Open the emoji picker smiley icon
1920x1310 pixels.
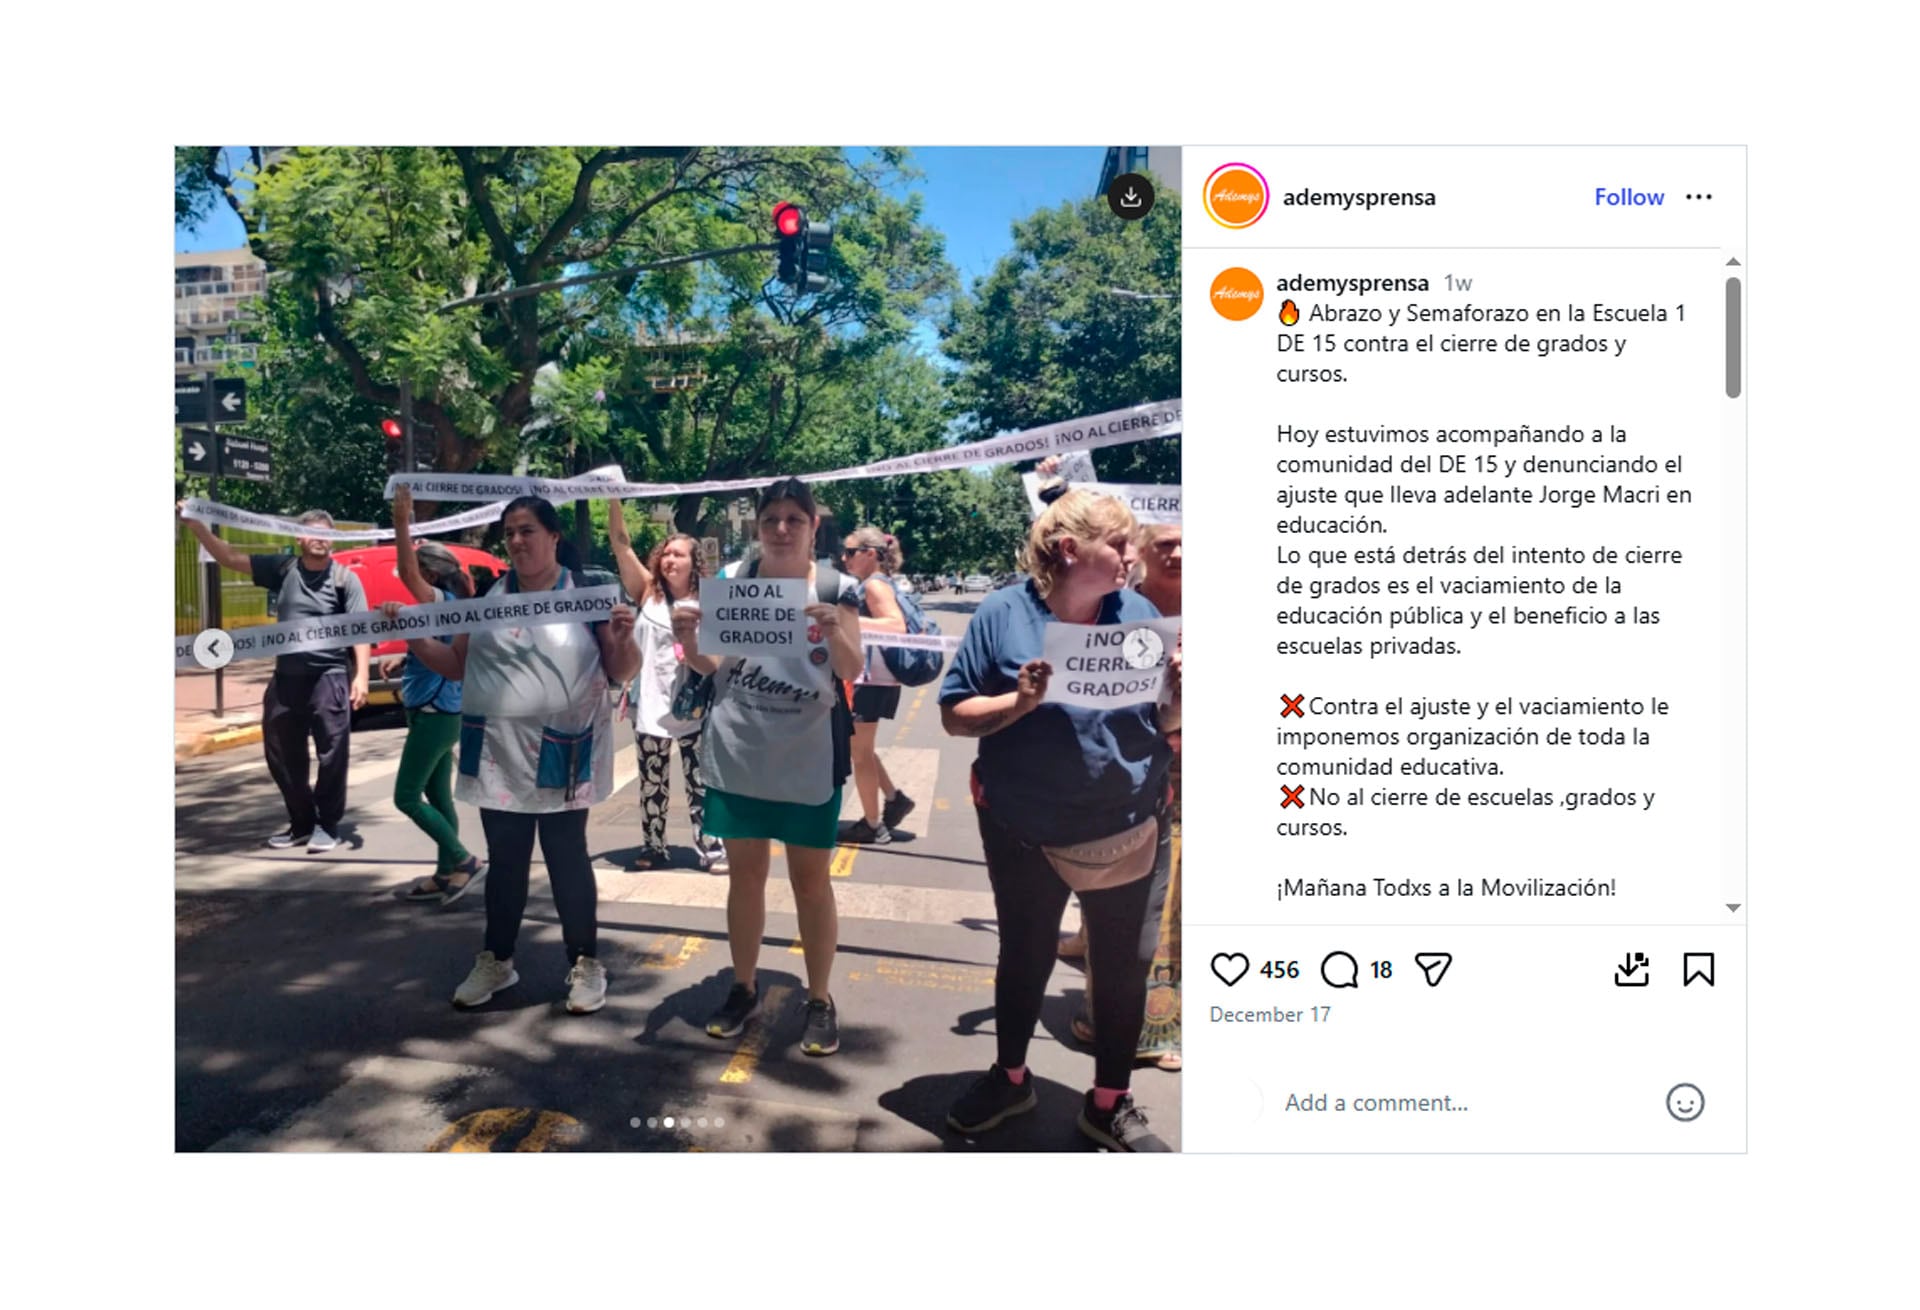(1684, 1102)
